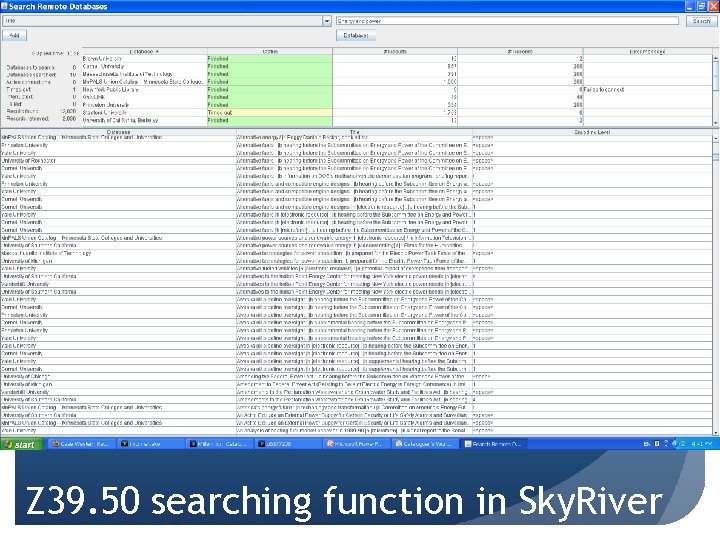Select the New York Public Library row
The image size is (720, 540).
click(x=397, y=90)
